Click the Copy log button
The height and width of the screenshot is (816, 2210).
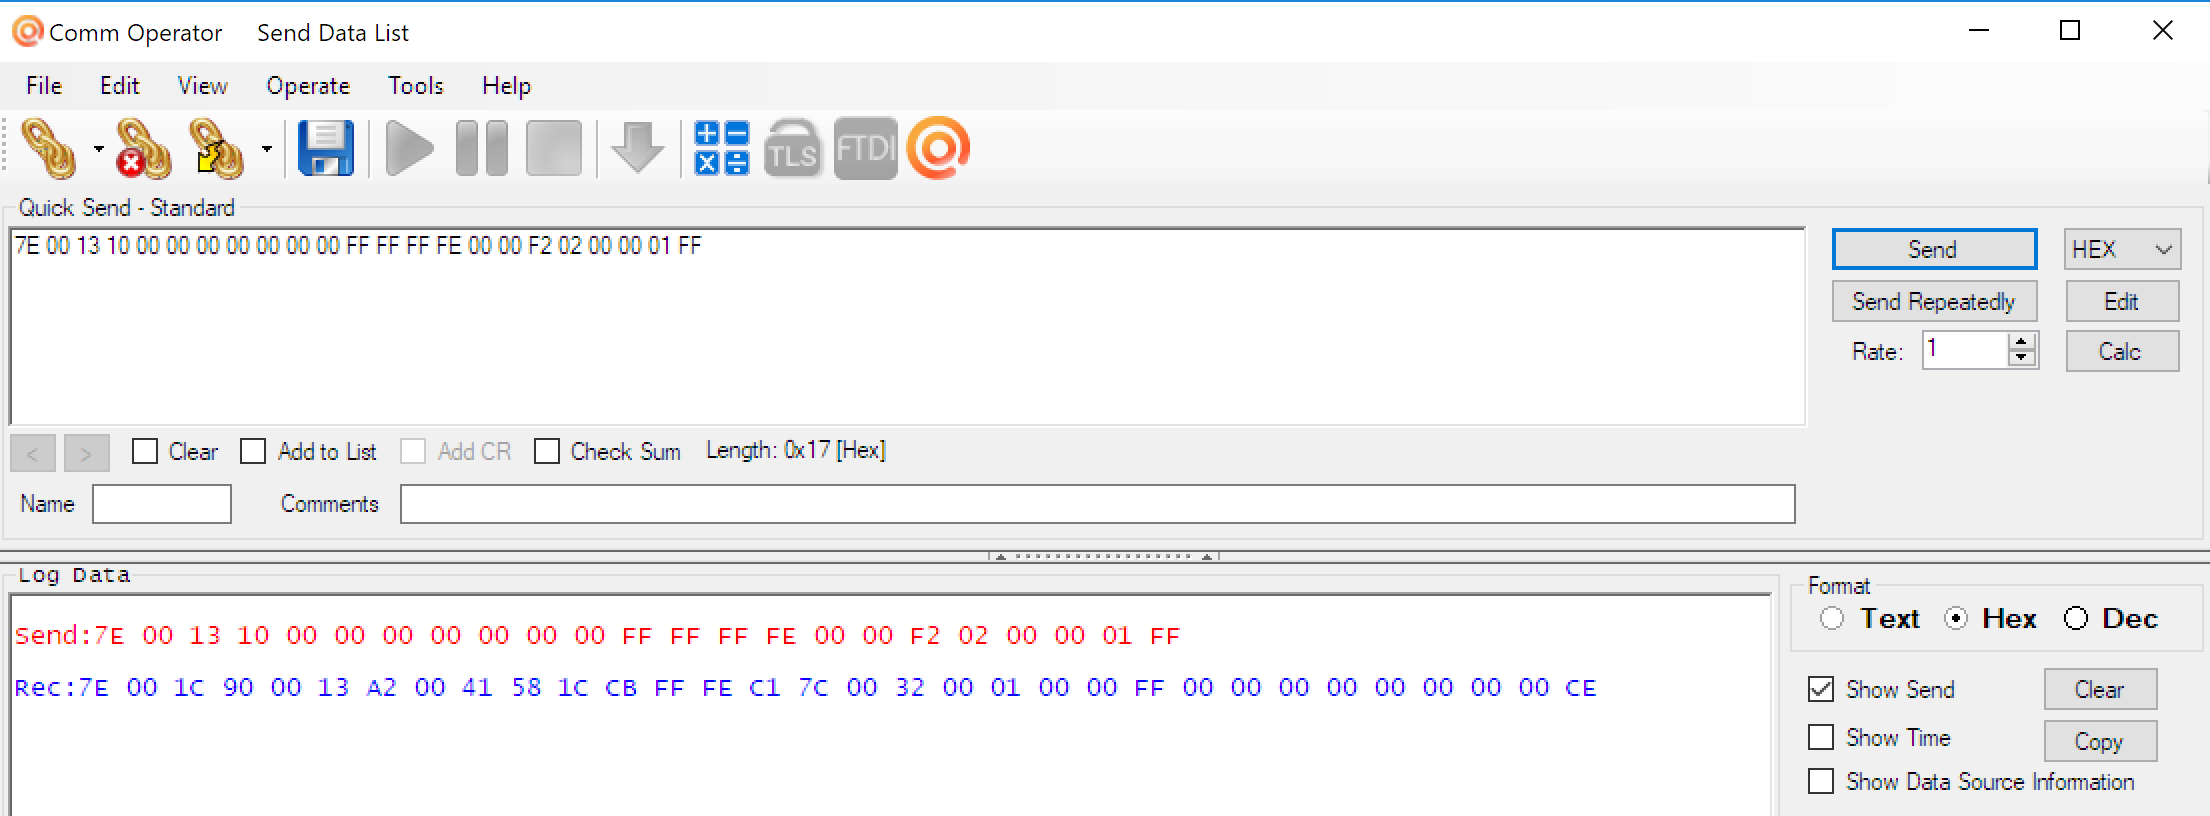click(2100, 741)
